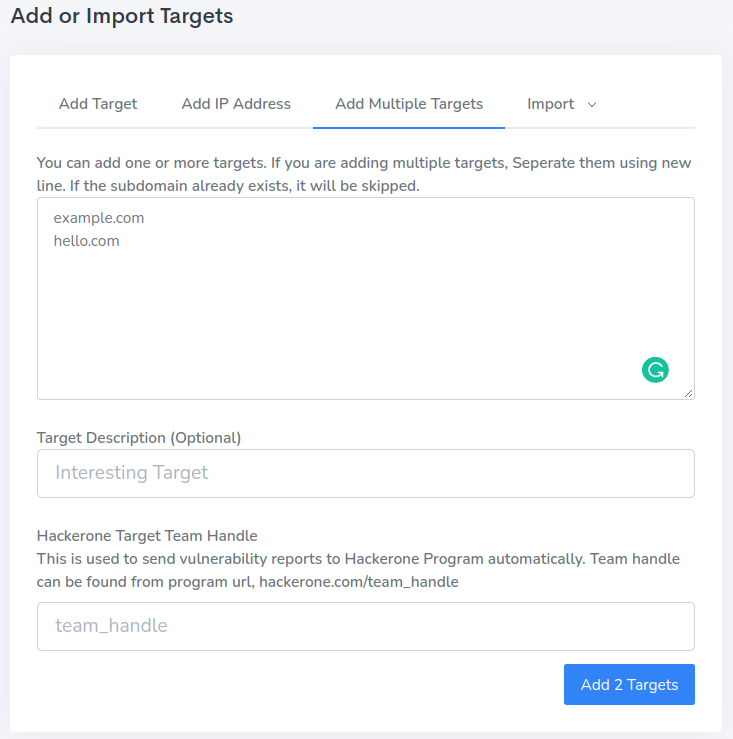Viewport: 733px width, 739px height.
Task: Click the Add or Import Targets heading
Action: [122, 17]
